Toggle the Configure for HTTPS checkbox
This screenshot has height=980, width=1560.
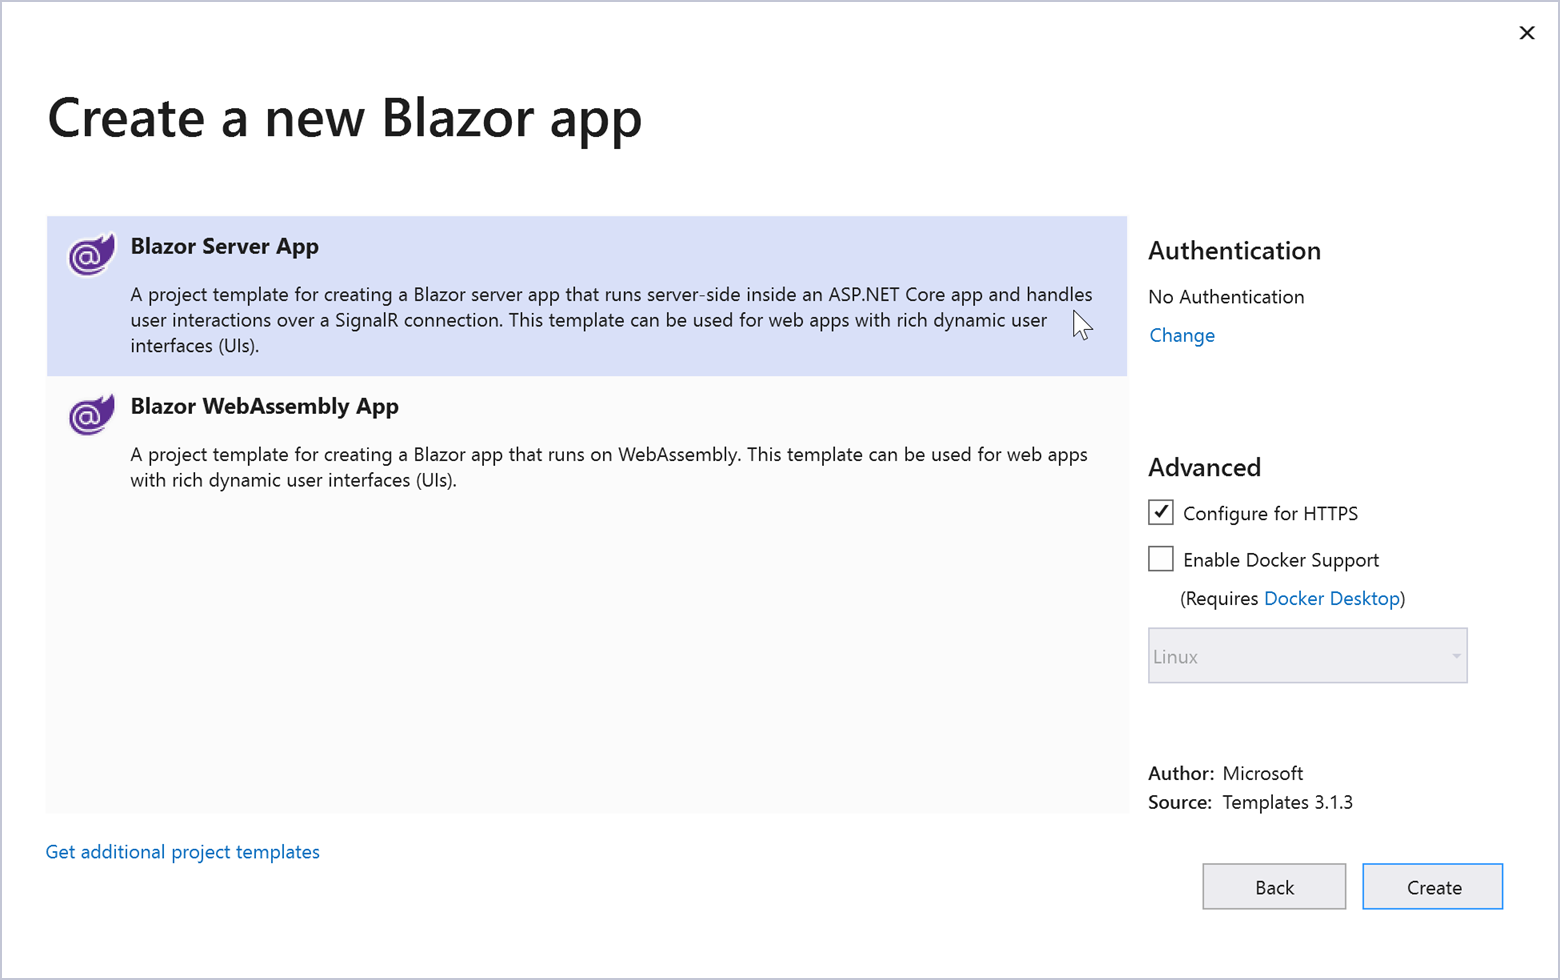point(1160,512)
